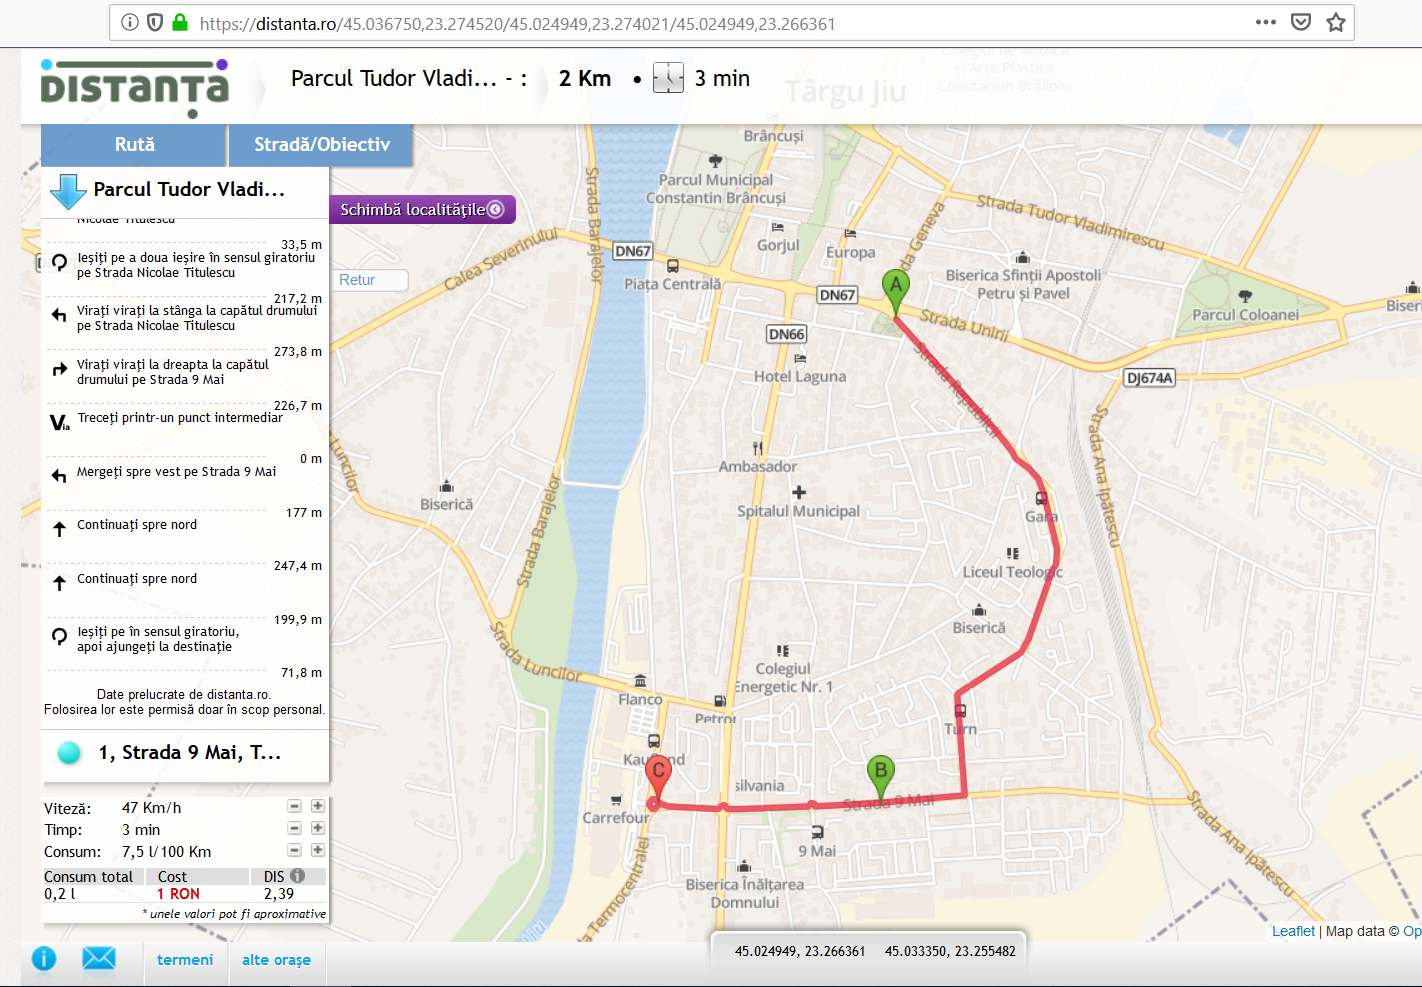Increase Timp with plus button

coord(317,828)
